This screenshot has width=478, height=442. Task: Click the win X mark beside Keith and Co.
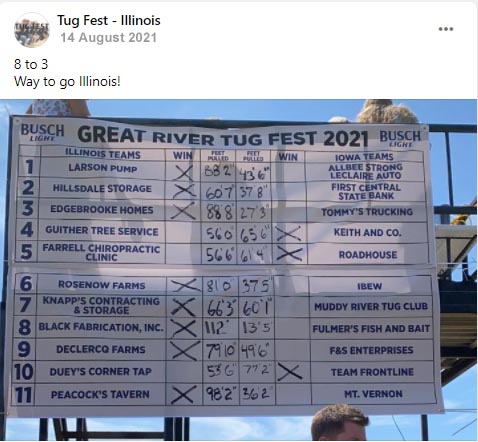[289, 233]
